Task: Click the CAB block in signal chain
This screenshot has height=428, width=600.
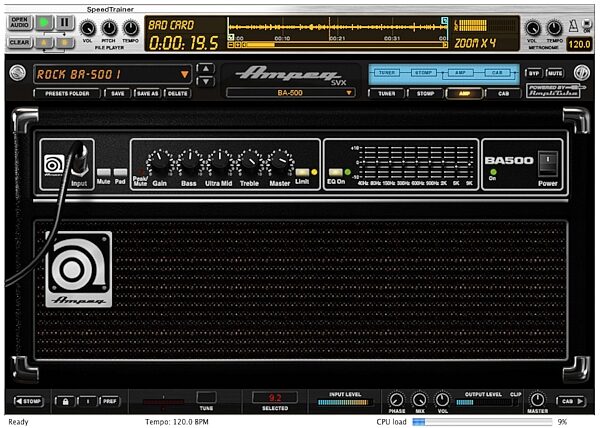Action: point(497,72)
